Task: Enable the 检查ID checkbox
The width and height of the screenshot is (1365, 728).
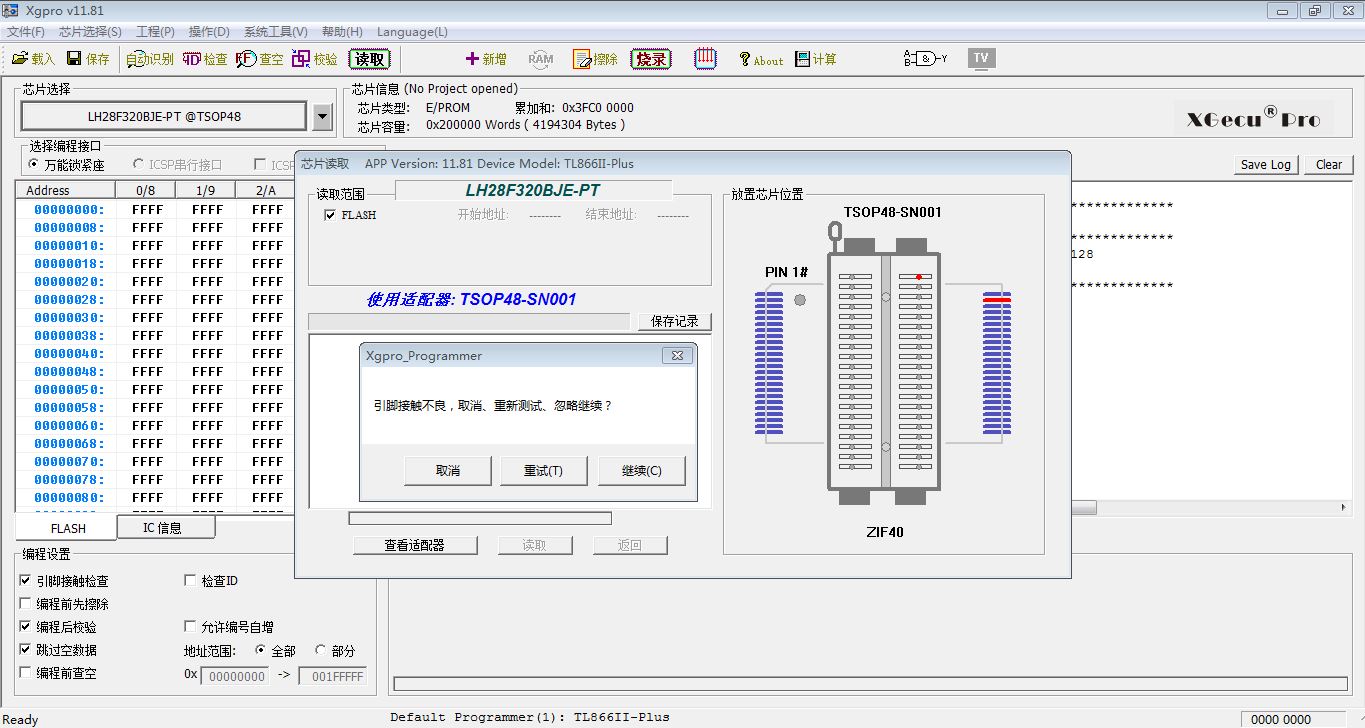Action: [x=191, y=581]
